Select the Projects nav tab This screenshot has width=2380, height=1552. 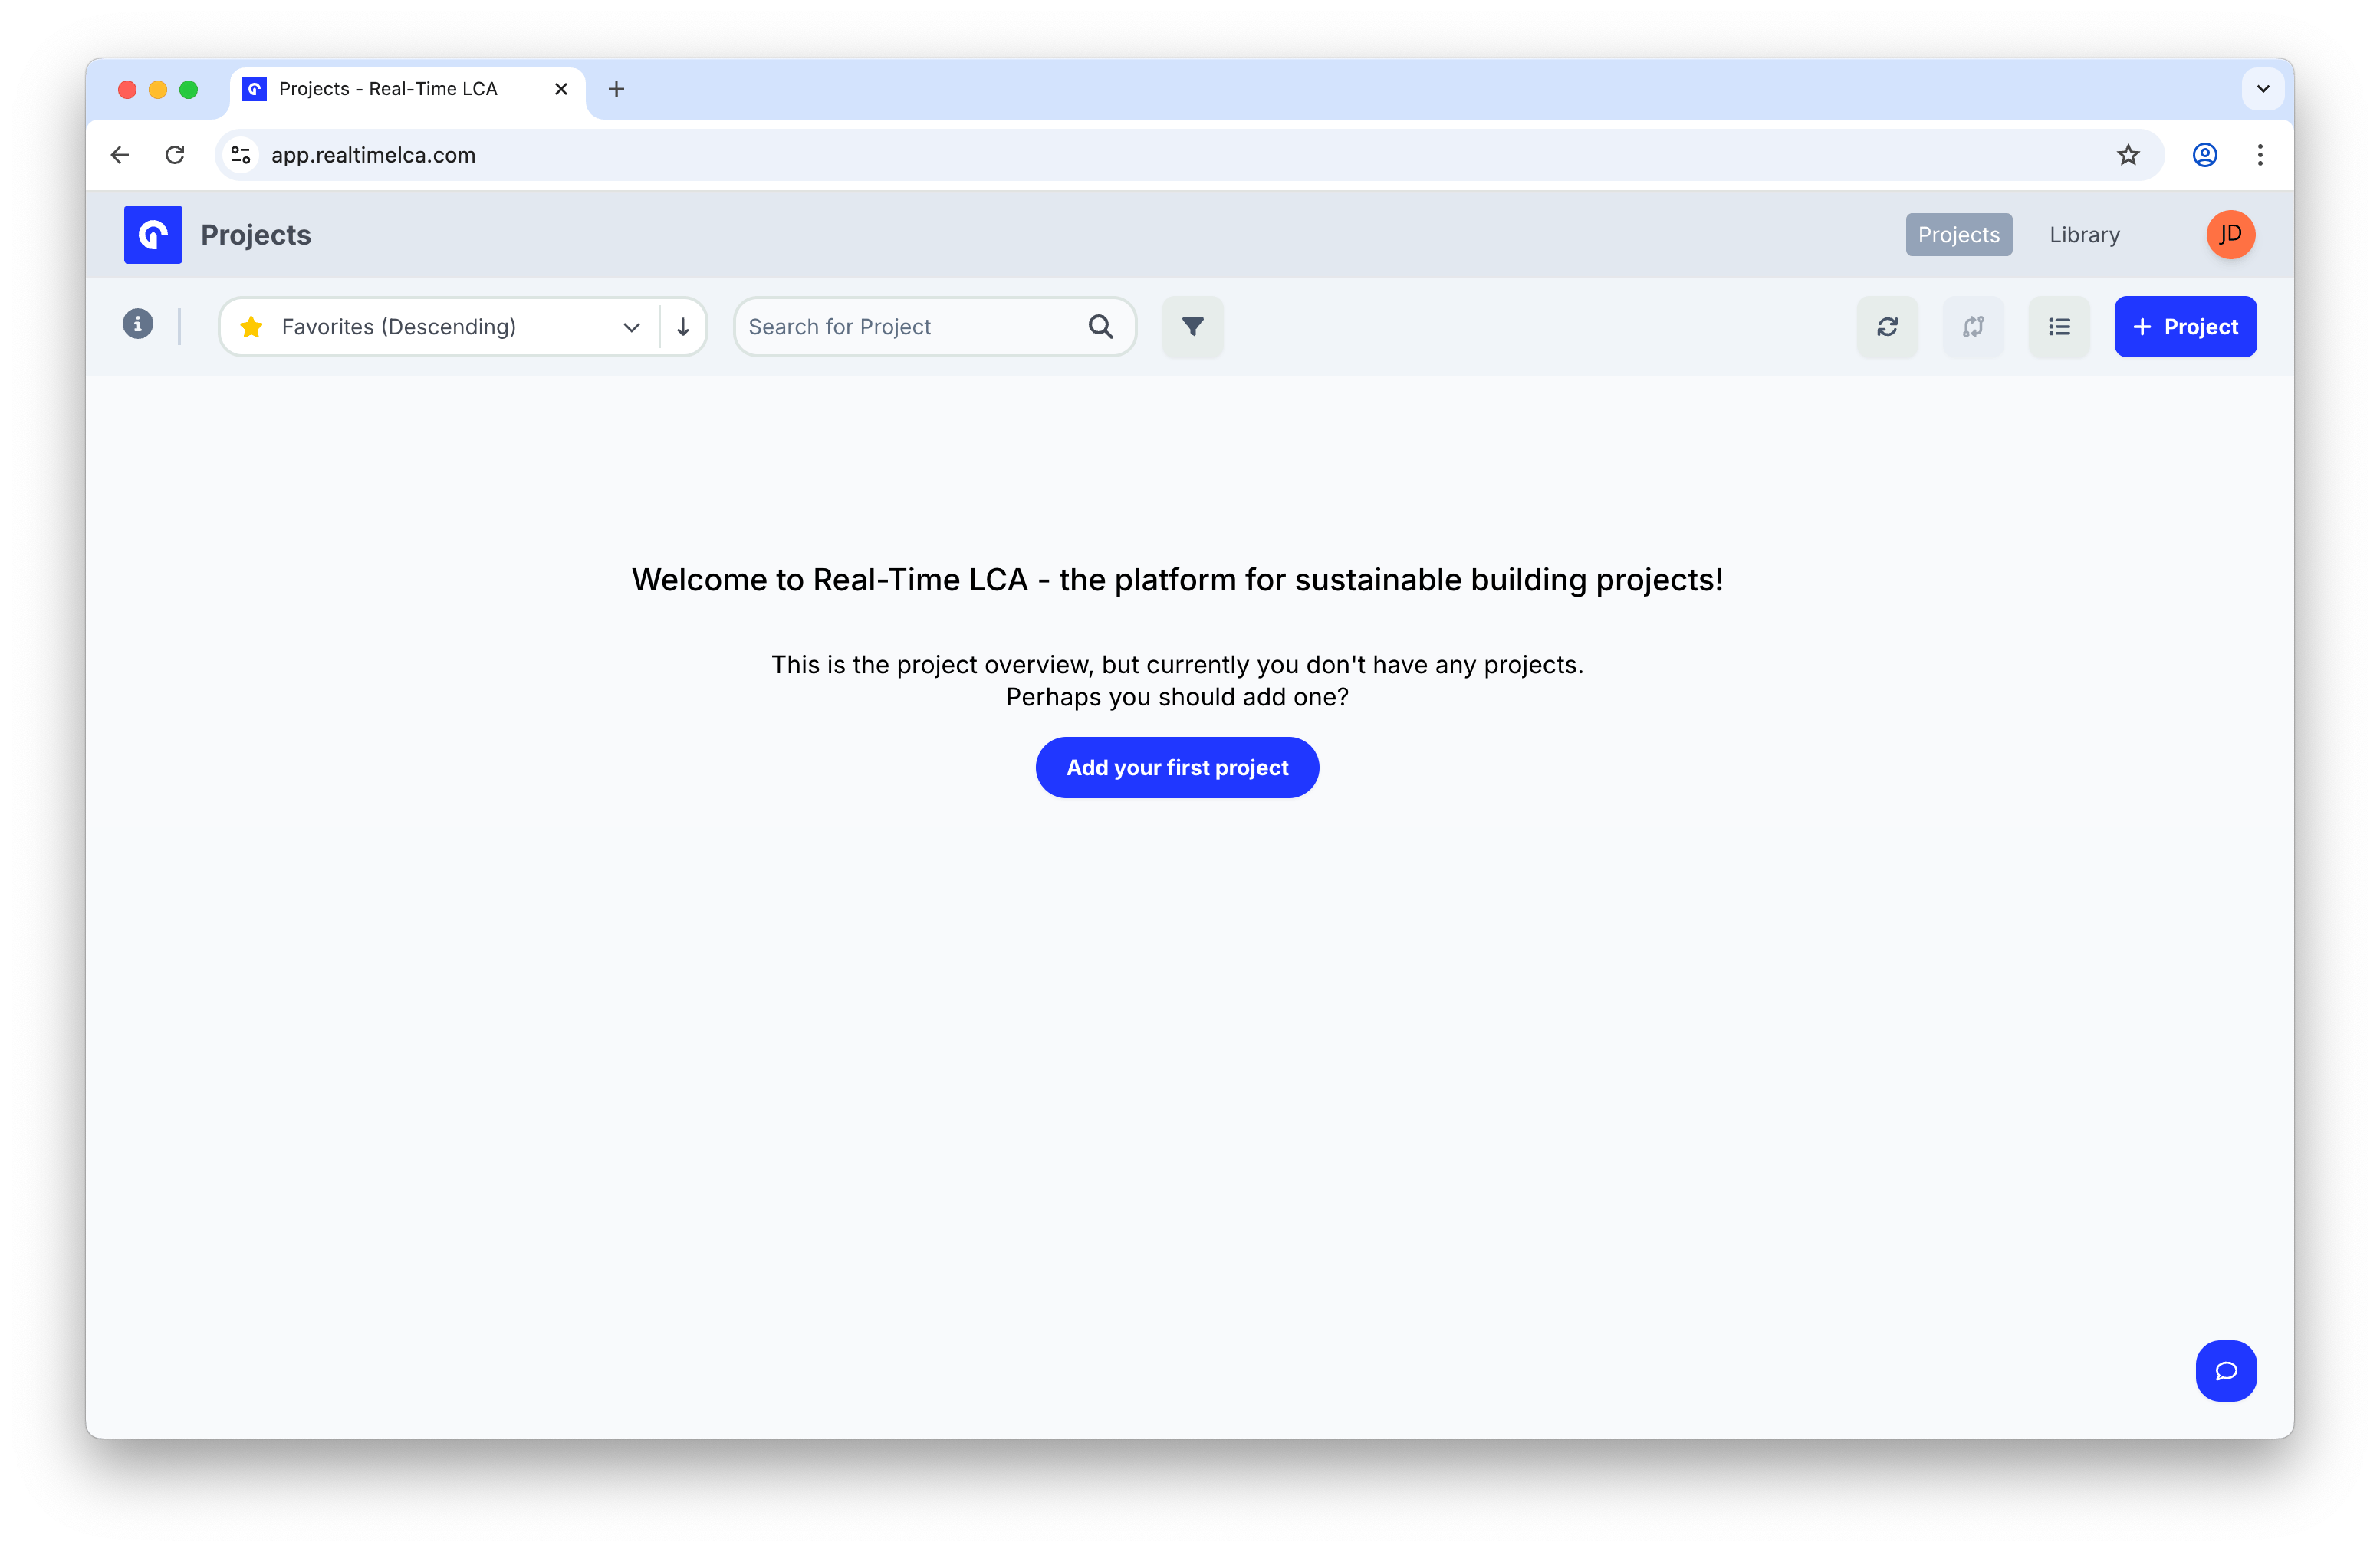pyautogui.click(x=1958, y=234)
